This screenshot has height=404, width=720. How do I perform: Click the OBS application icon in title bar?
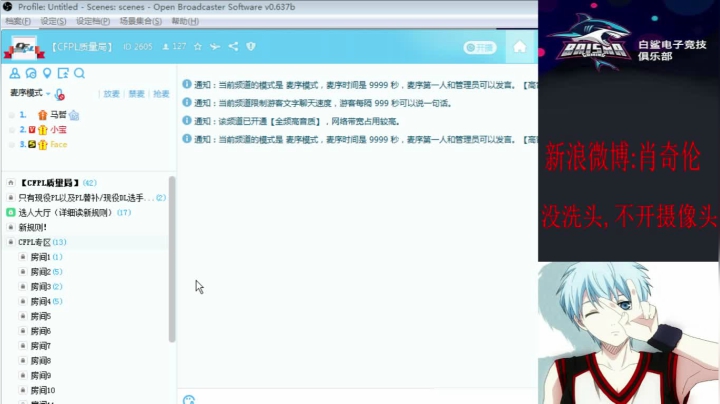click(x=8, y=6)
